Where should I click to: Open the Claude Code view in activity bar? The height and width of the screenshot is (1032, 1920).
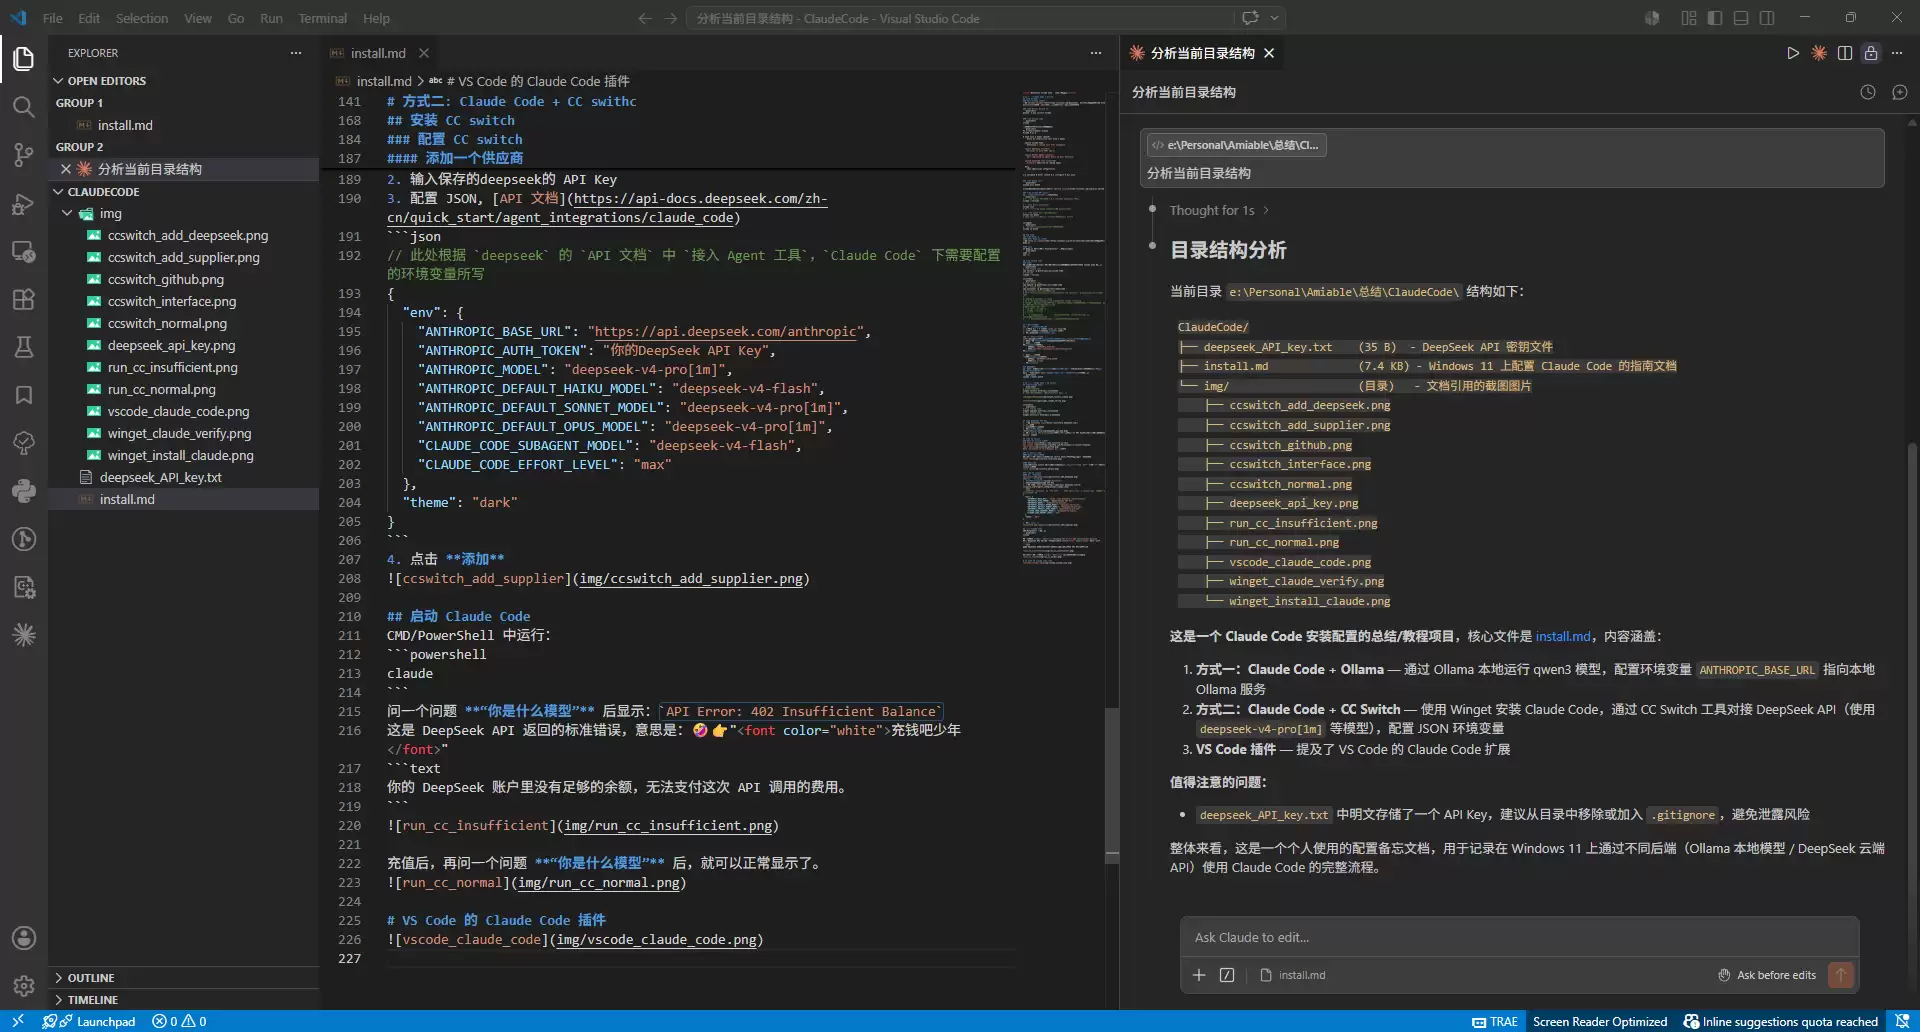click(24, 635)
